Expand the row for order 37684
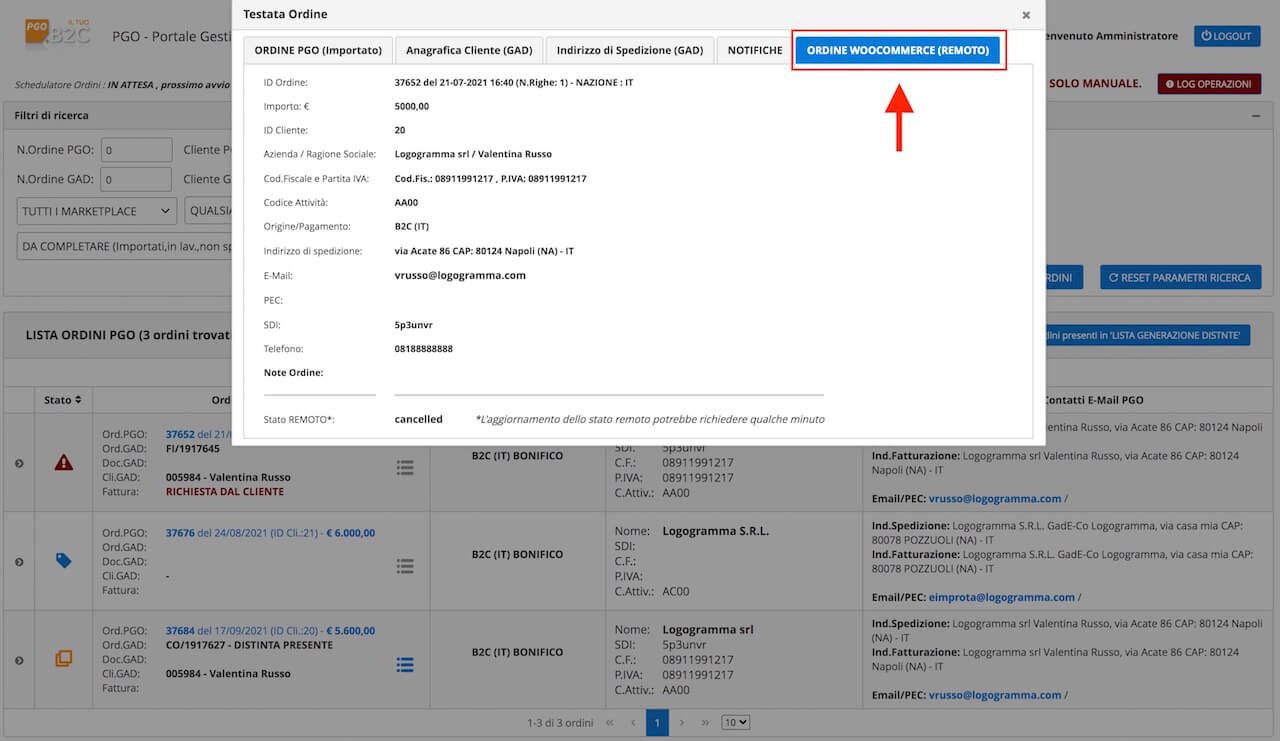The width and height of the screenshot is (1280, 741). pos(19,660)
